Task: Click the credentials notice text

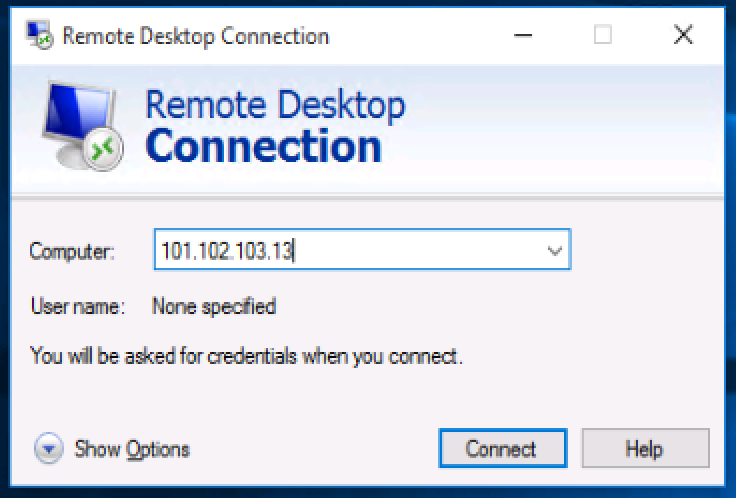Action: 247,355
